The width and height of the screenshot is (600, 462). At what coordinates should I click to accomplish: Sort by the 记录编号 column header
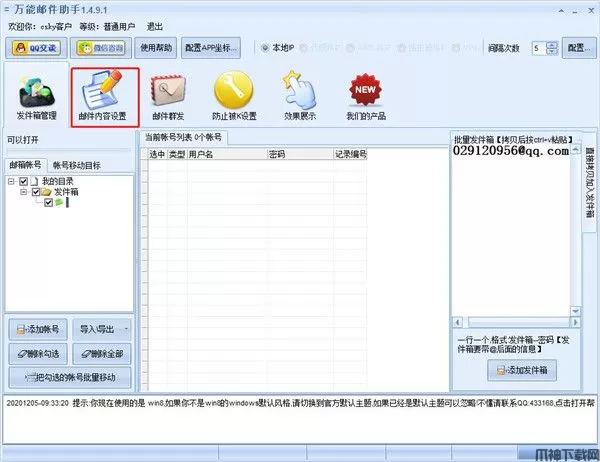pyautogui.click(x=351, y=154)
